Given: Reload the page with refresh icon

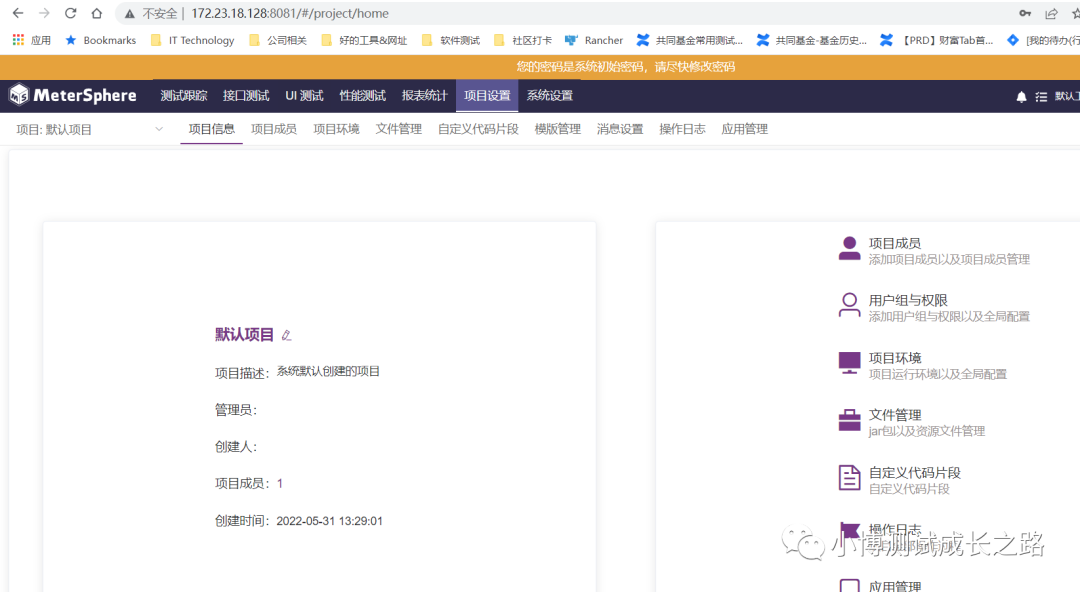Looking at the screenshot, I should pyautogui.click(x=70, y=13).
